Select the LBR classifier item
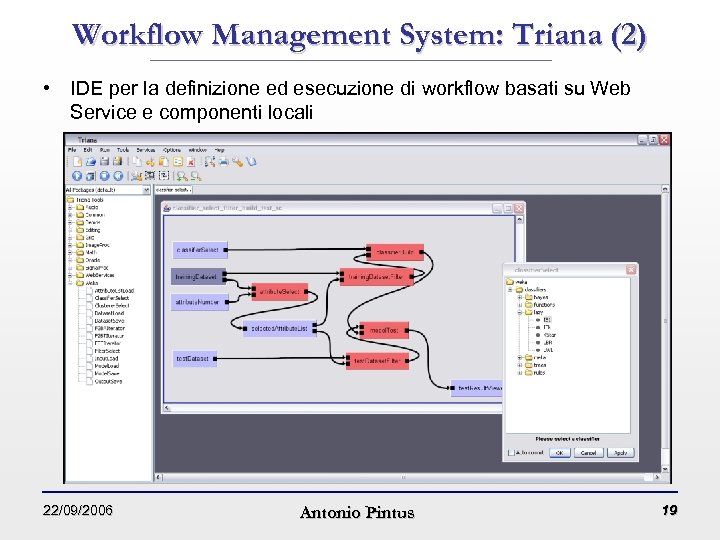Viewport: 720px width, 540px height. click(x=548, y=343)
